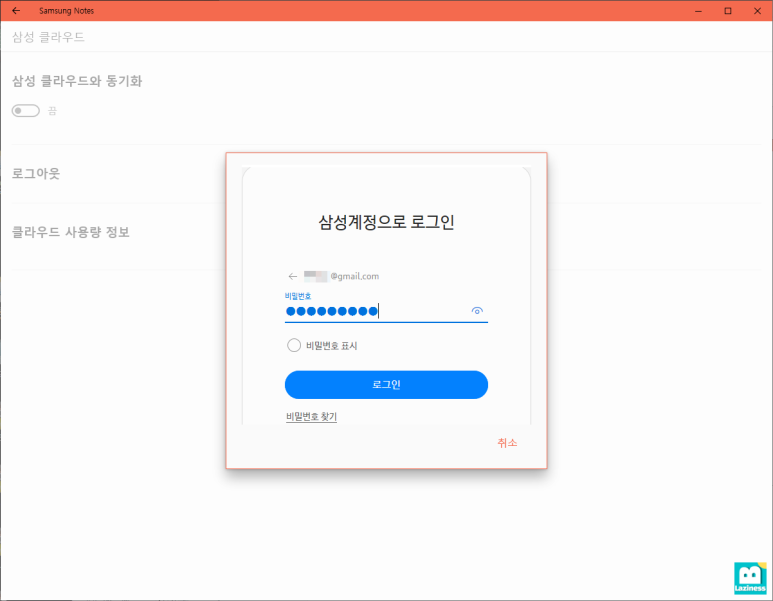Viewport: 773px width, 601px height.
Task: Click the blue 로그인 button
Action: 386,385
